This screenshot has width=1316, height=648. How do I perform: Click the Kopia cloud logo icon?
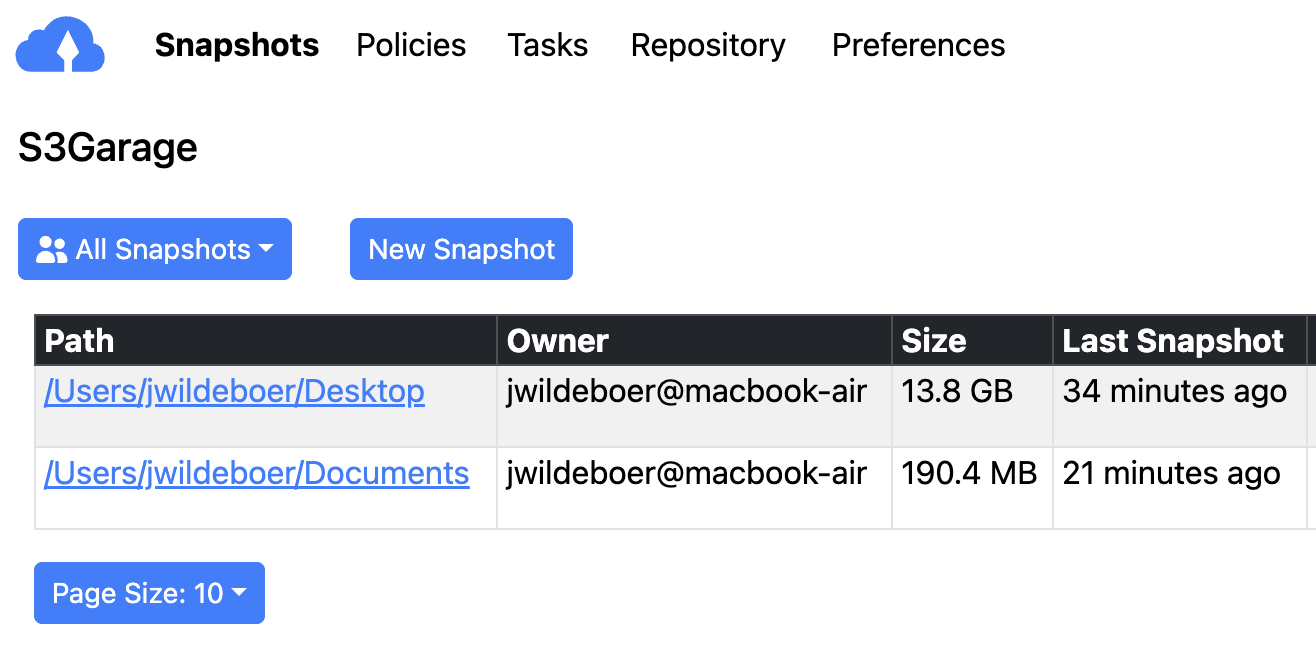[x=61, y=45]
